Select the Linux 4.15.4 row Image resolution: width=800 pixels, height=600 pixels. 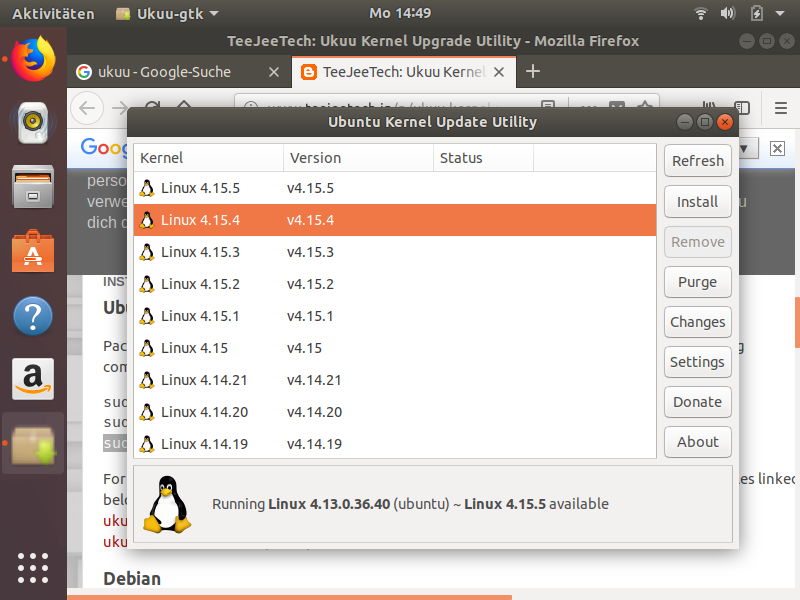click(395, 220)
